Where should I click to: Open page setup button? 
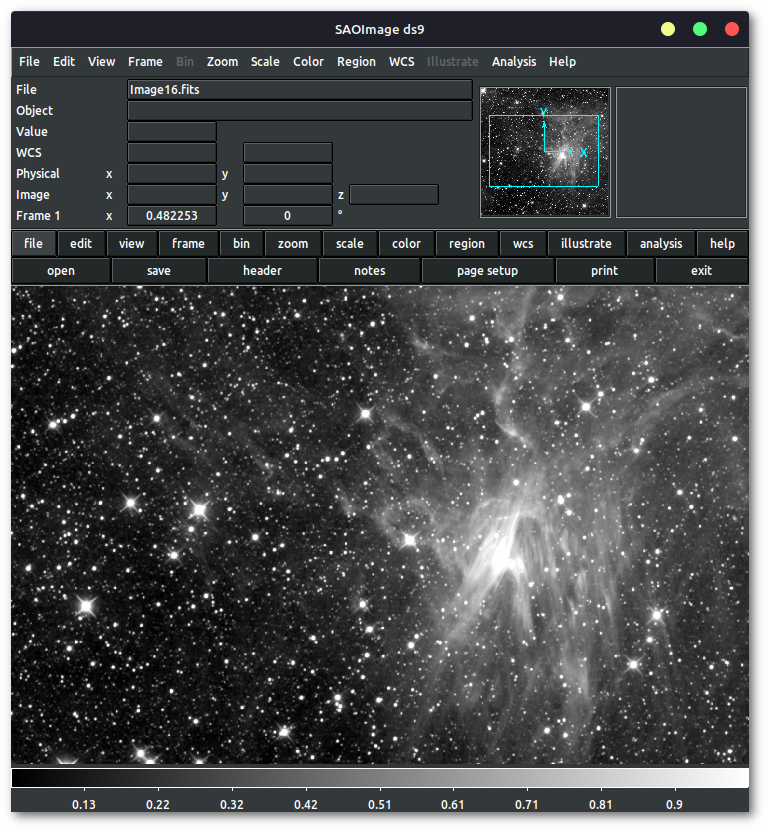[488, 271]
